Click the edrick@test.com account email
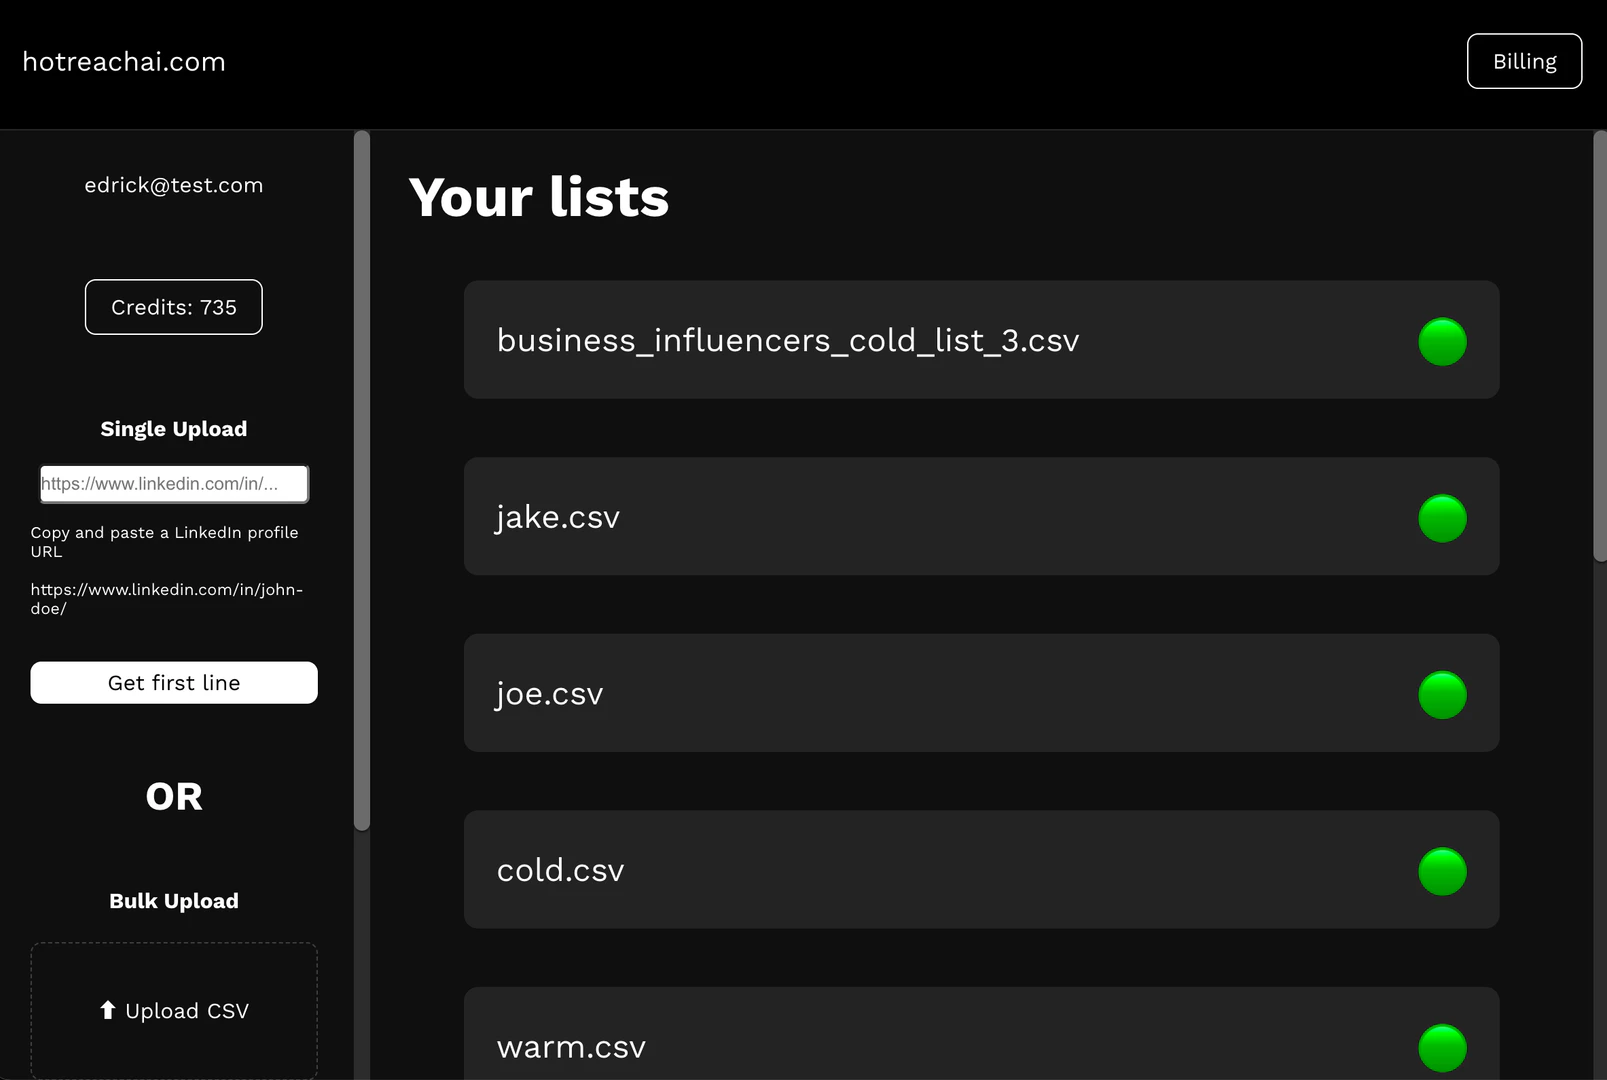This screenshot has width=1607, height=1080. click(x=174, y=185)
